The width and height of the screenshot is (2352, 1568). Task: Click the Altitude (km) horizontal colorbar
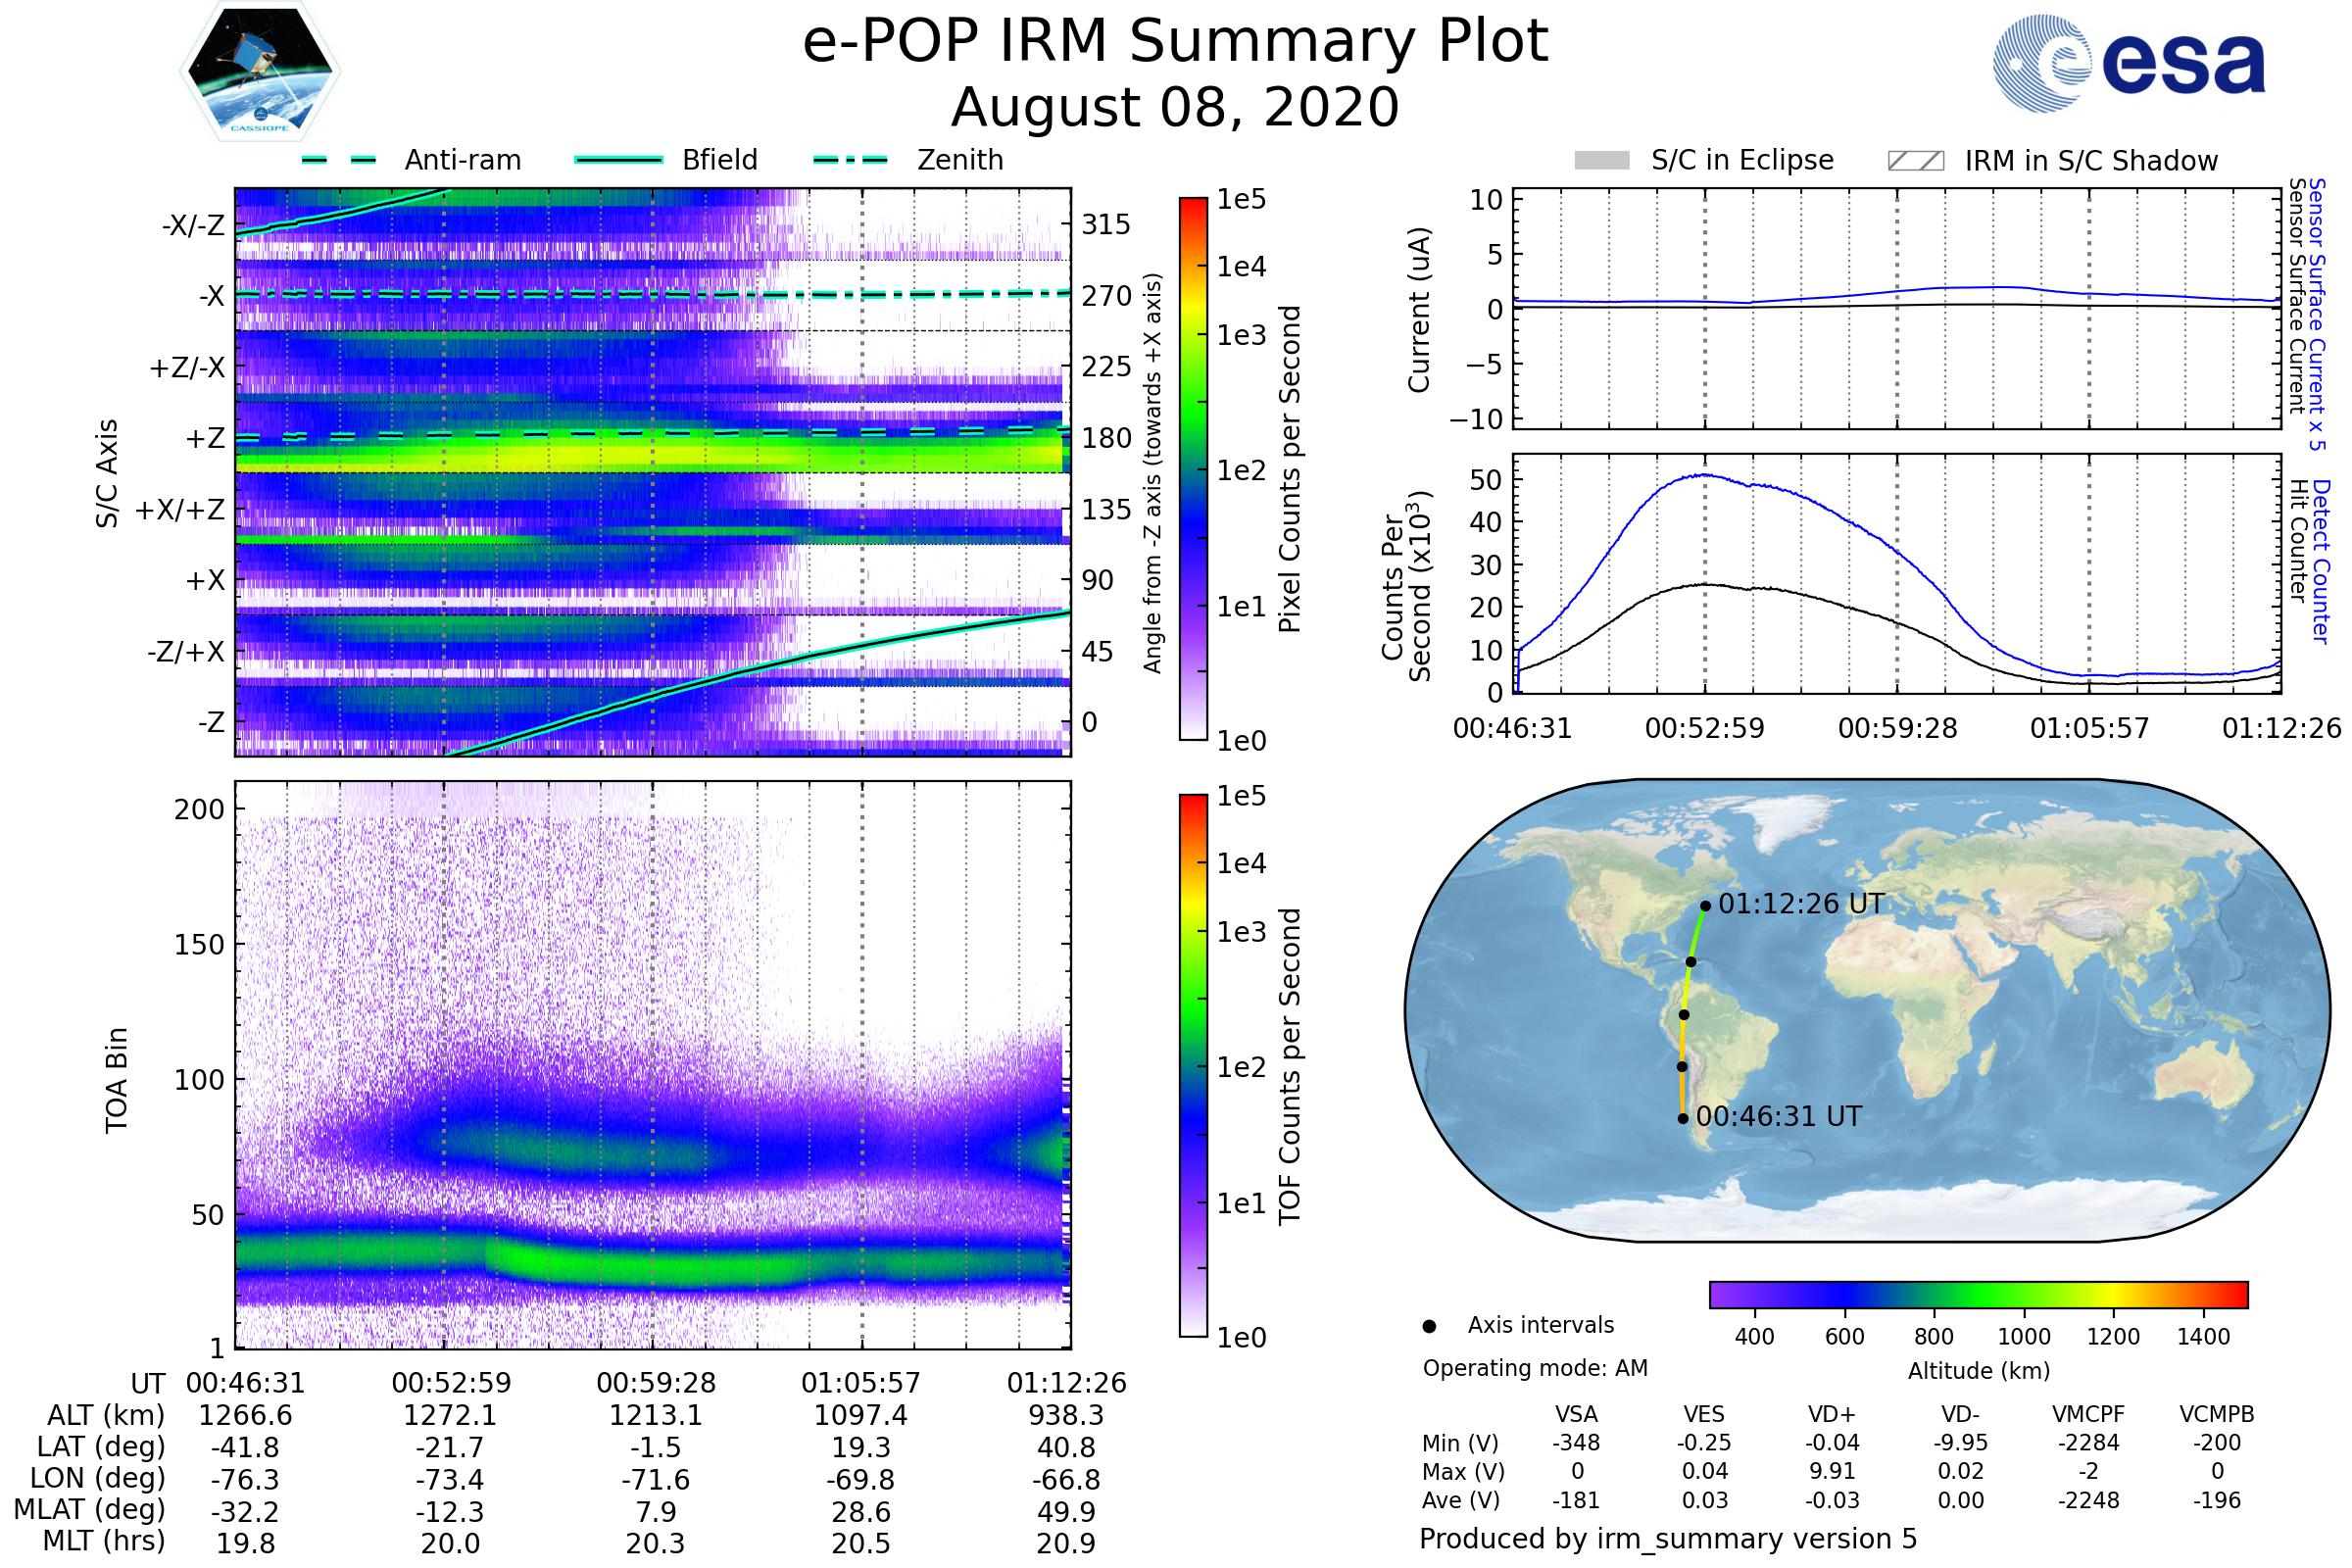[1978, 1294]
